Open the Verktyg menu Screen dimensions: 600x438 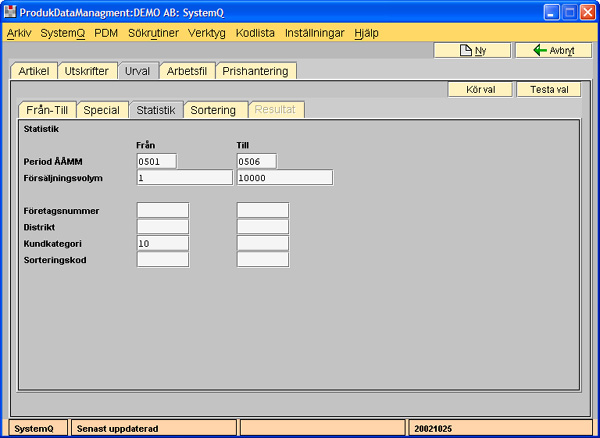(x=208, y=32)
